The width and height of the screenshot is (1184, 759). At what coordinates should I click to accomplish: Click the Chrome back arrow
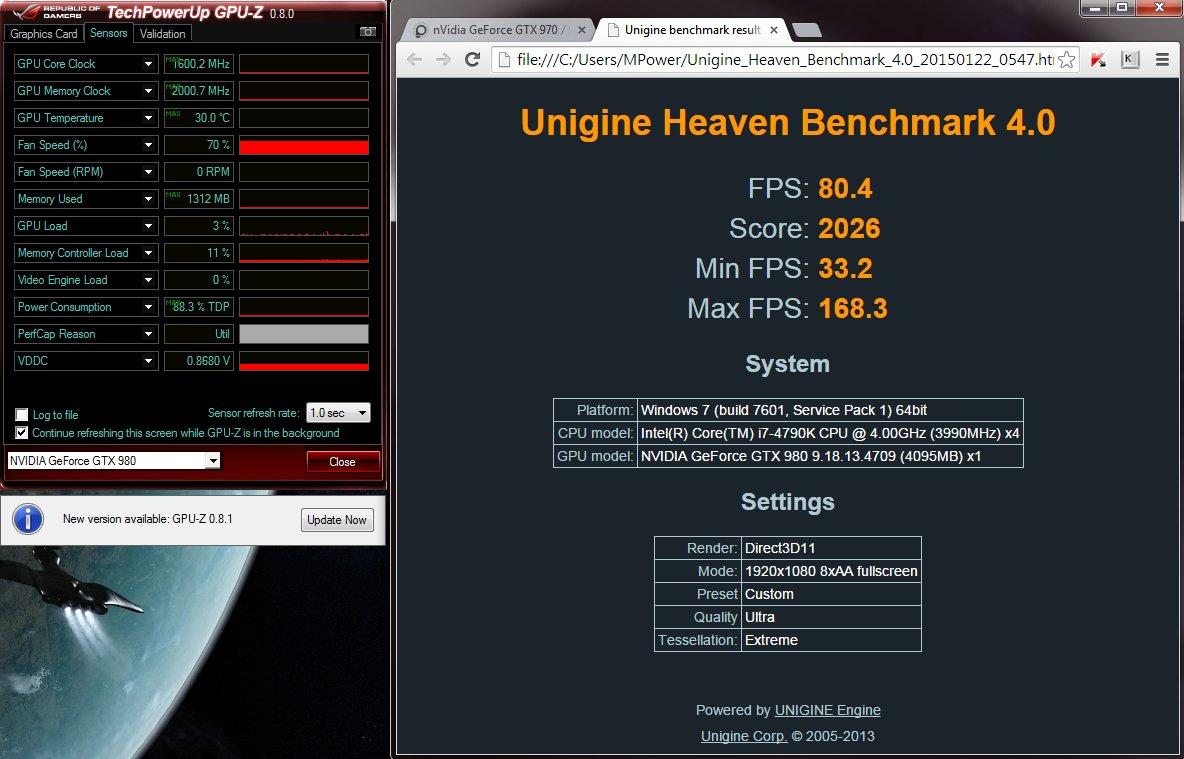click(x=415, y=60)
